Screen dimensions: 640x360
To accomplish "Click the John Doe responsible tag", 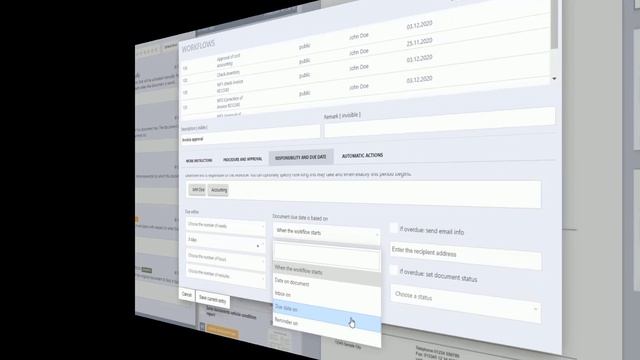I will coord(198,190).
